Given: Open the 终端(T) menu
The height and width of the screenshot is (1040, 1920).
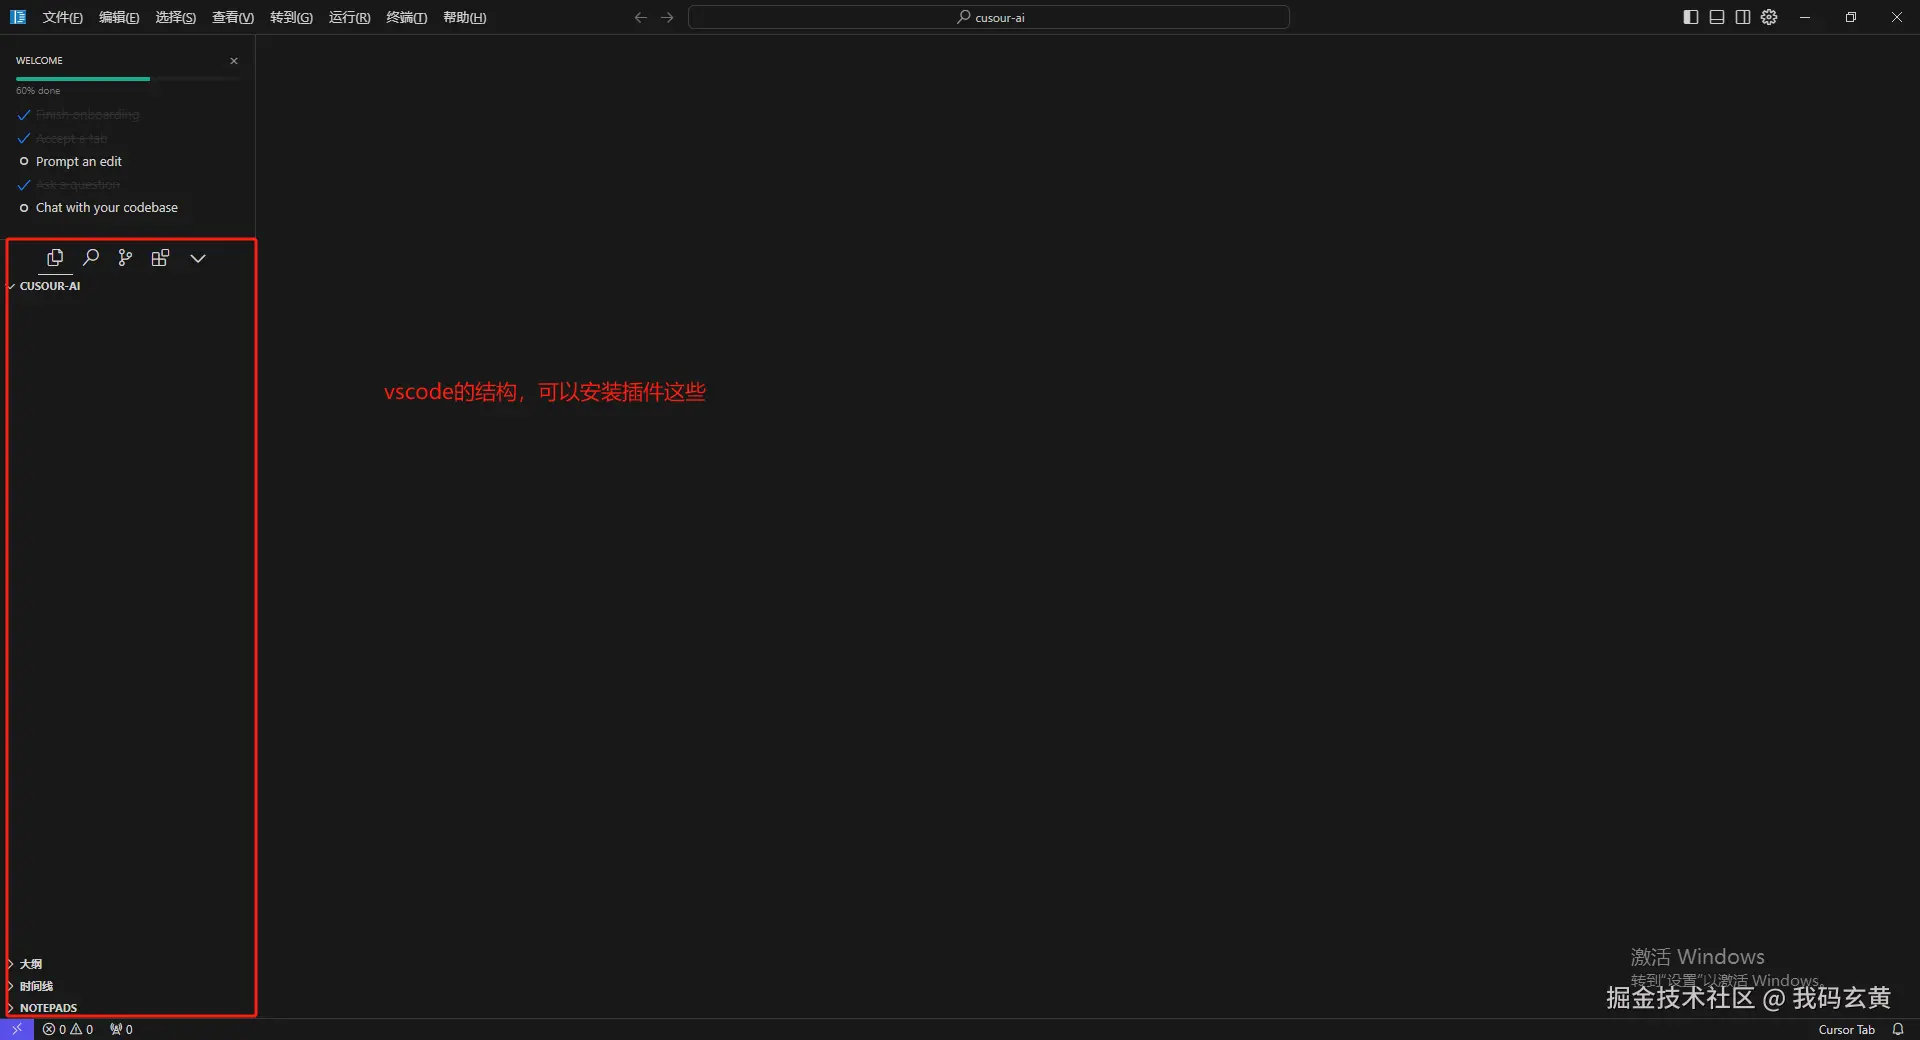Looking at the screenshot, I should (x=406, y=17).
